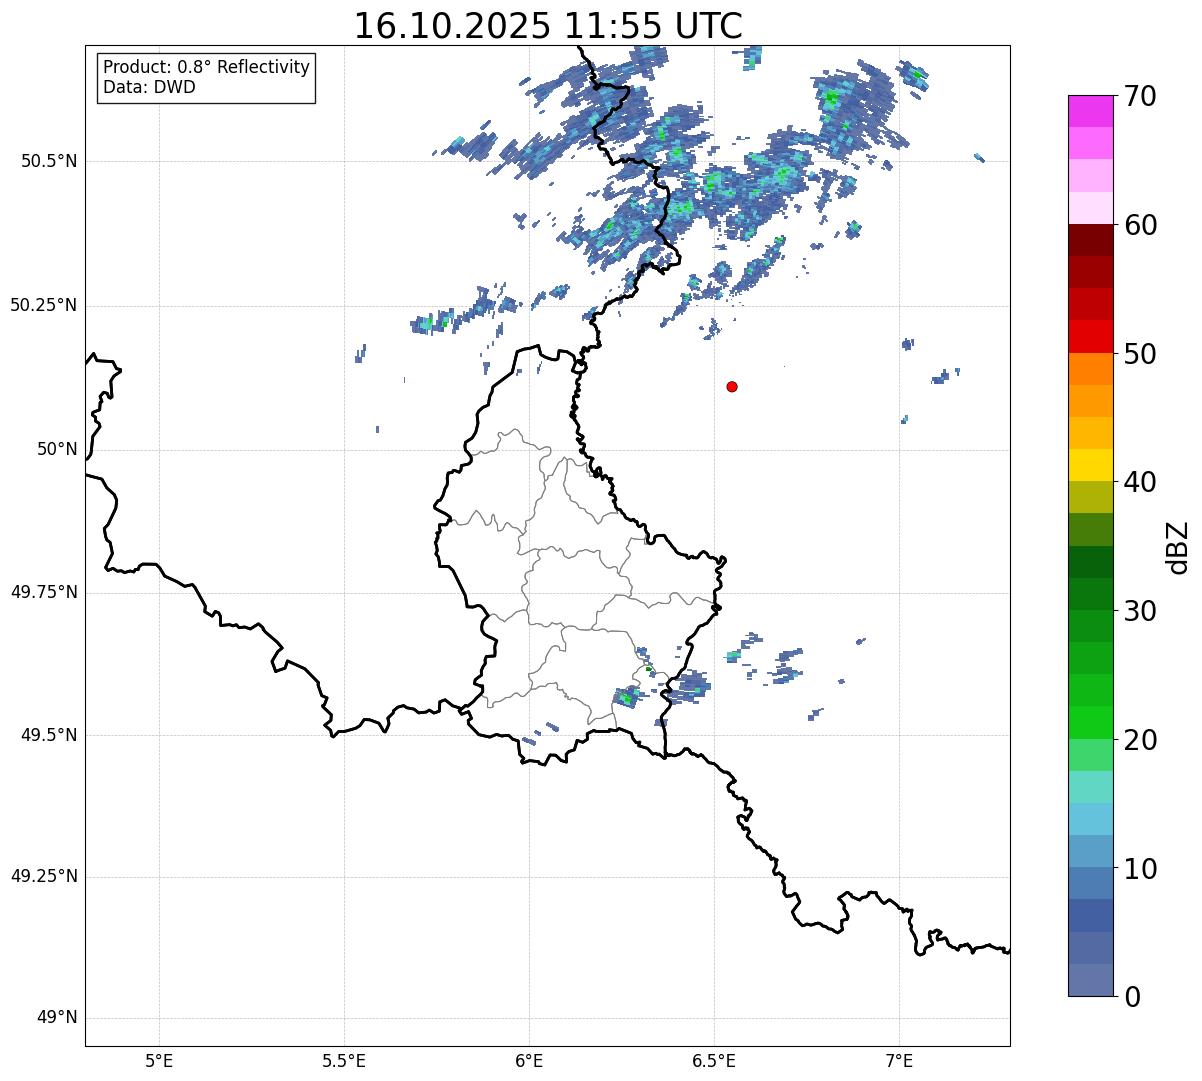Click the 49°N latitude label
Viewport: 1202px width, 1081px height.
pyautogui.click(x=57, y=1018)
